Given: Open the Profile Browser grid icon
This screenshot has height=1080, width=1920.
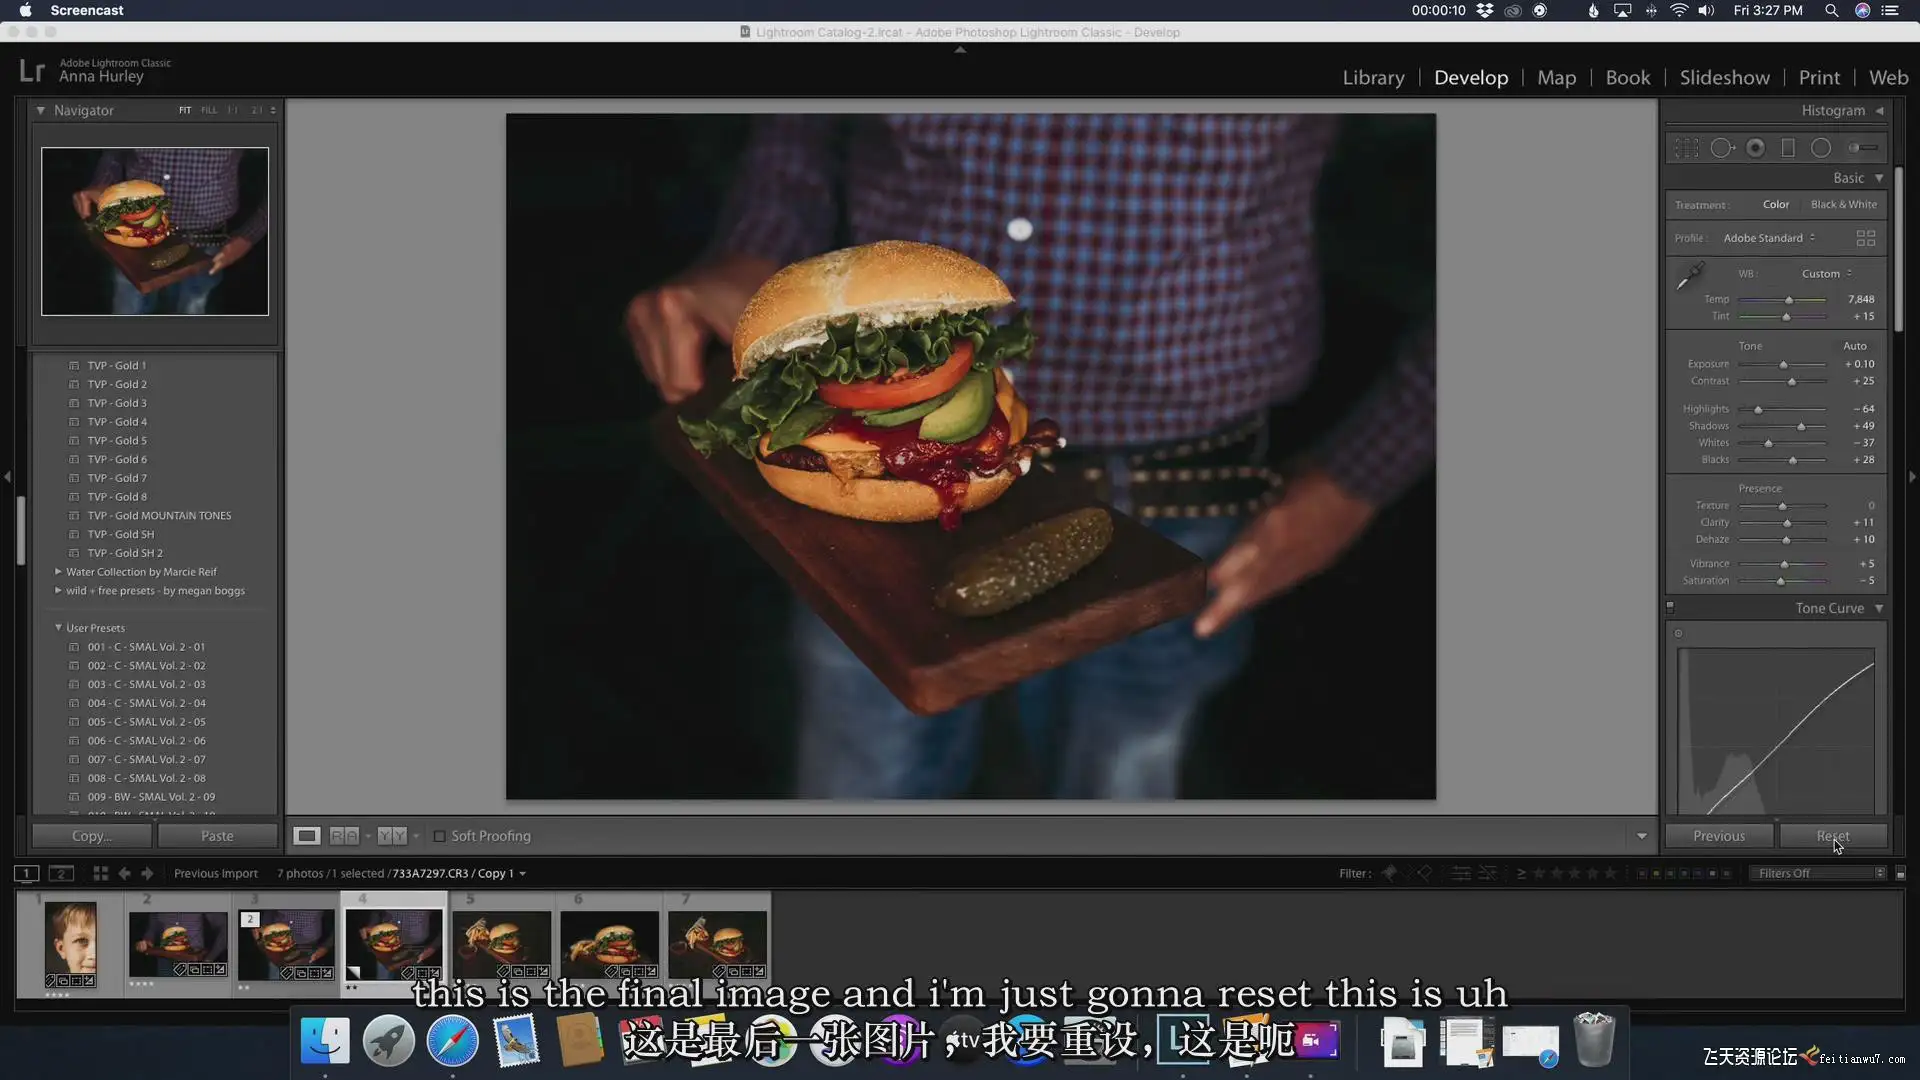Looking at the screenshot, I should [x=1866, y=238].
